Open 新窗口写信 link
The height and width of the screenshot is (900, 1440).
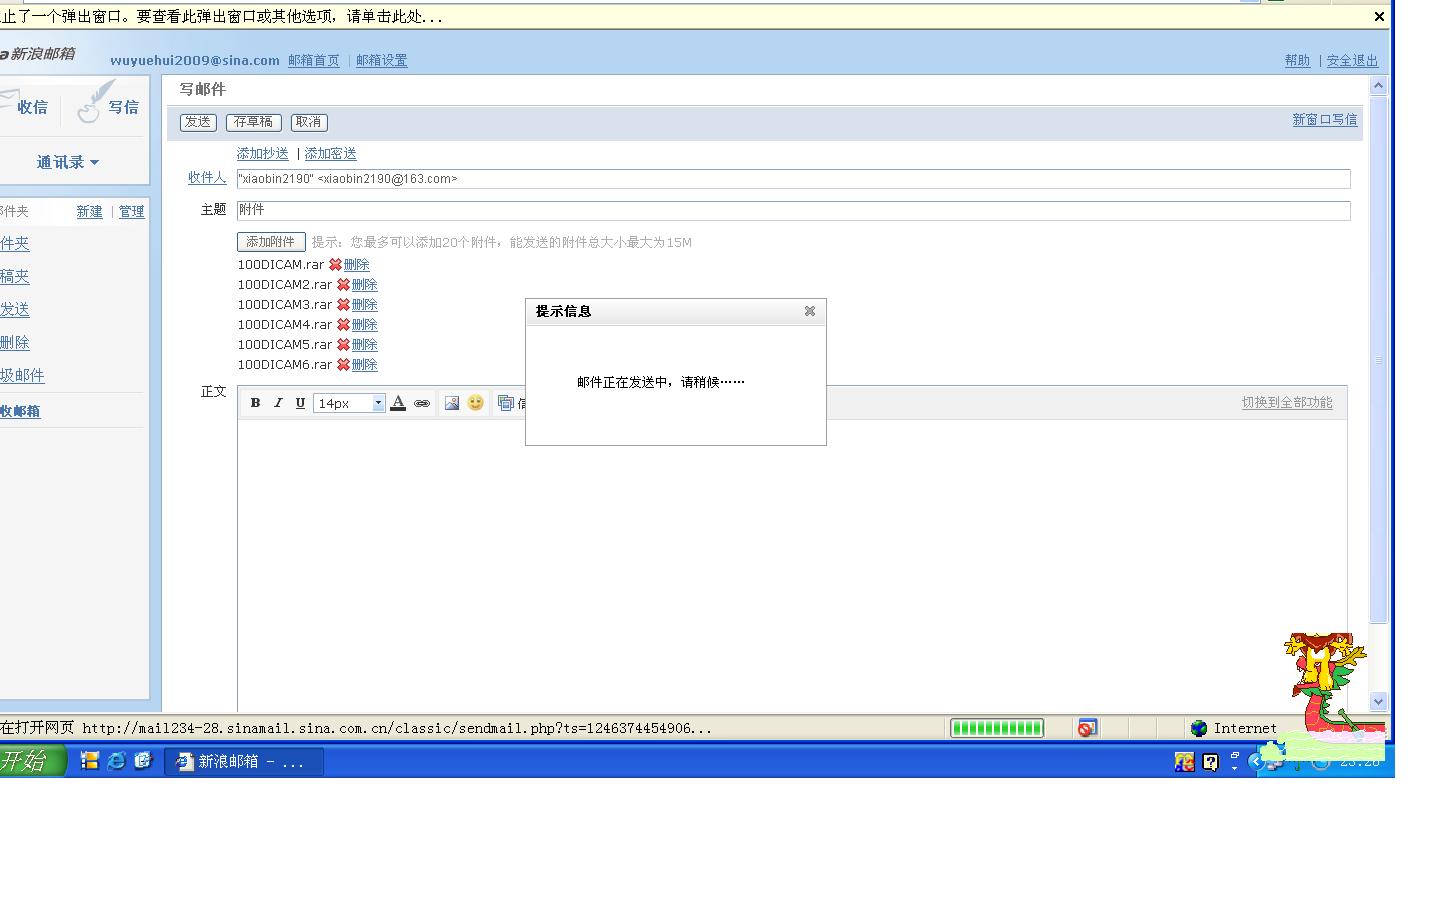pyautogui.click(x=1325, y=120)
